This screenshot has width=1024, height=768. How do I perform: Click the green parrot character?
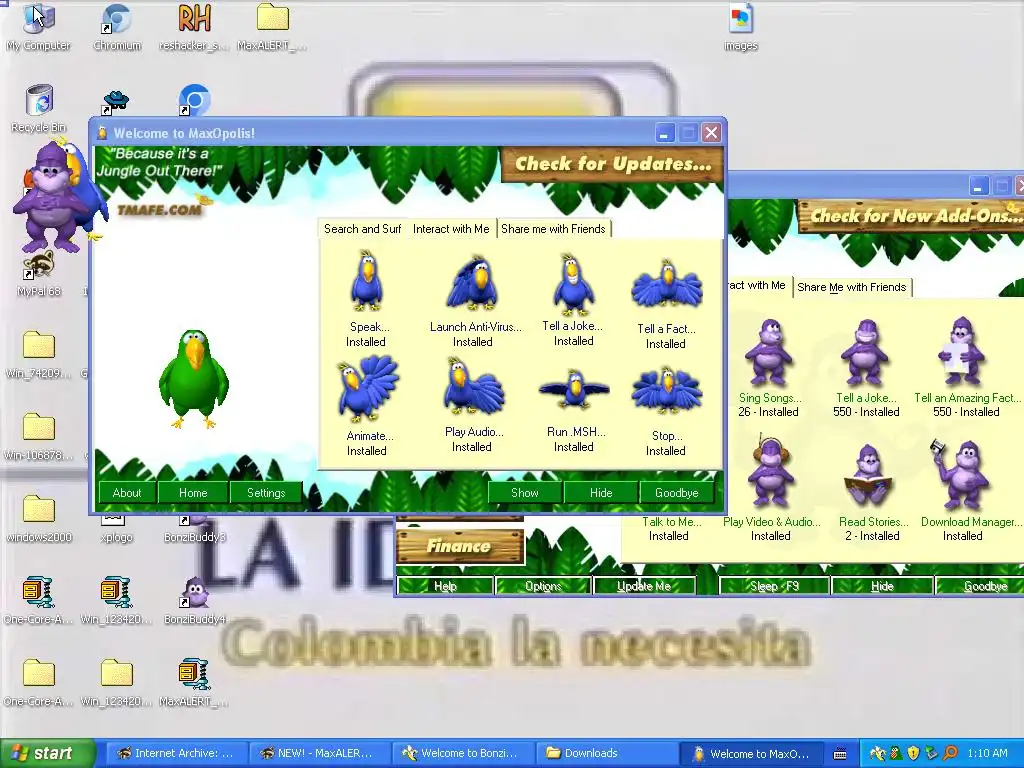tap(194, 379)
